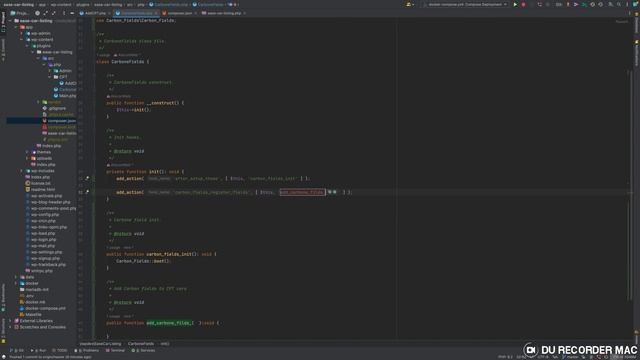640x360 pixels.
Task: Collapse all in Project panel header
Action: click(53, 13)
